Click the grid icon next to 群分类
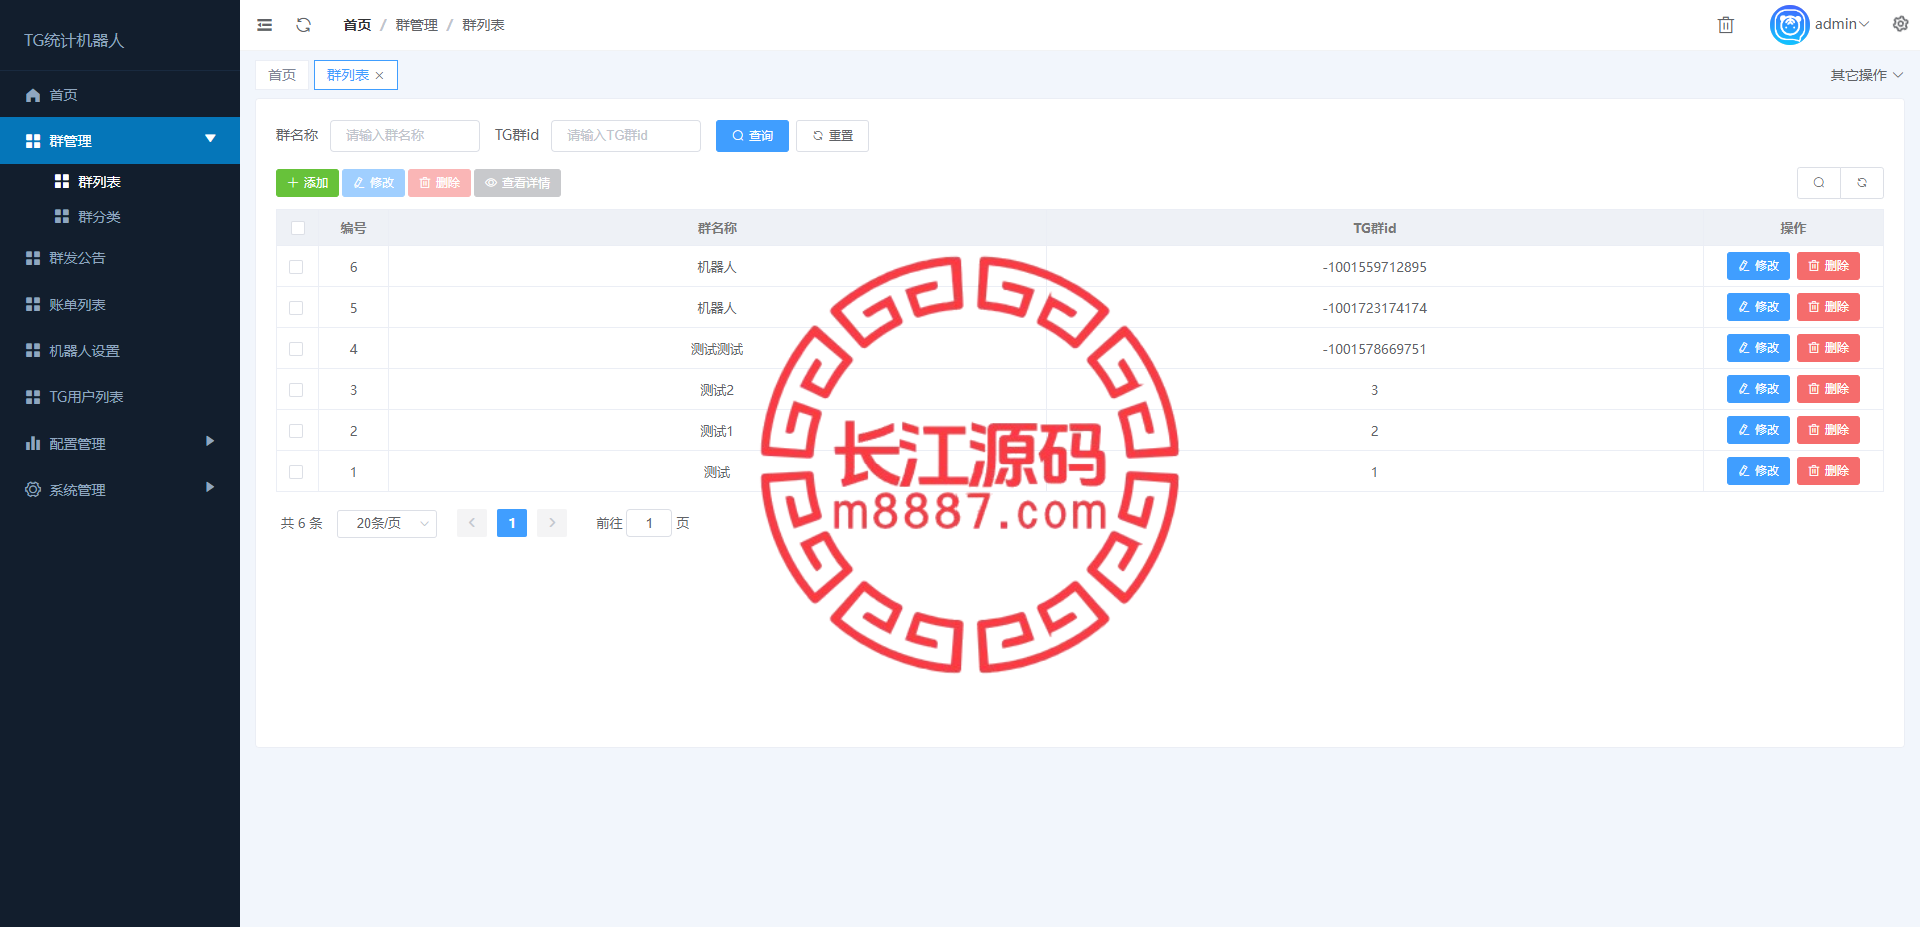 [x=62, y=217]
